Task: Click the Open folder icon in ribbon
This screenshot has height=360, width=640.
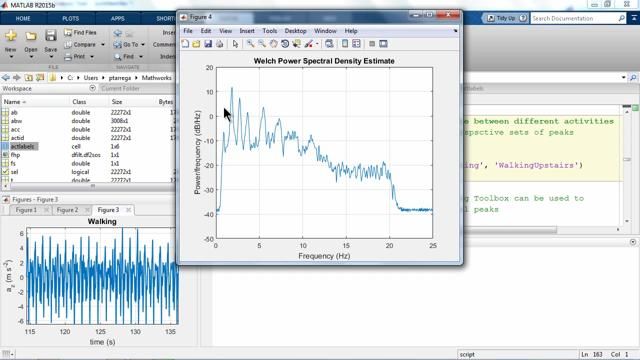Action: [x=31, y=36]
